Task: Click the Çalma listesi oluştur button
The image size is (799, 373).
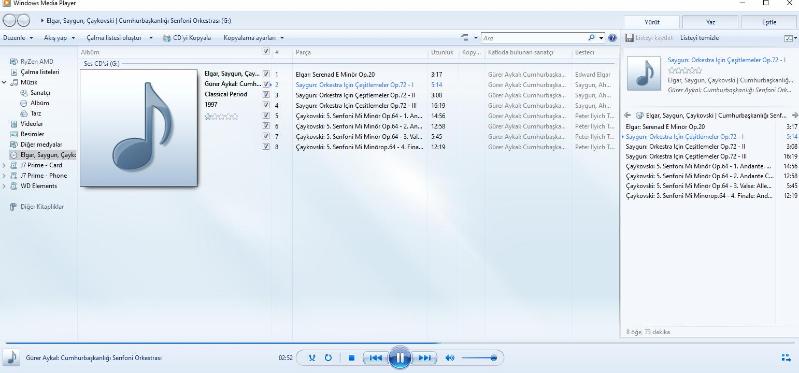Action: pos(114,38)
